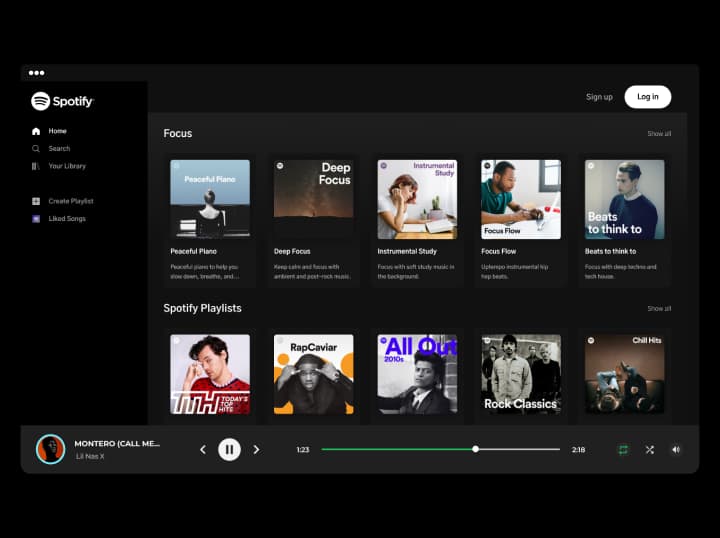The image size is (720, 538).
Task: Toggle the repeat mode icon
Action: [623, 450]
